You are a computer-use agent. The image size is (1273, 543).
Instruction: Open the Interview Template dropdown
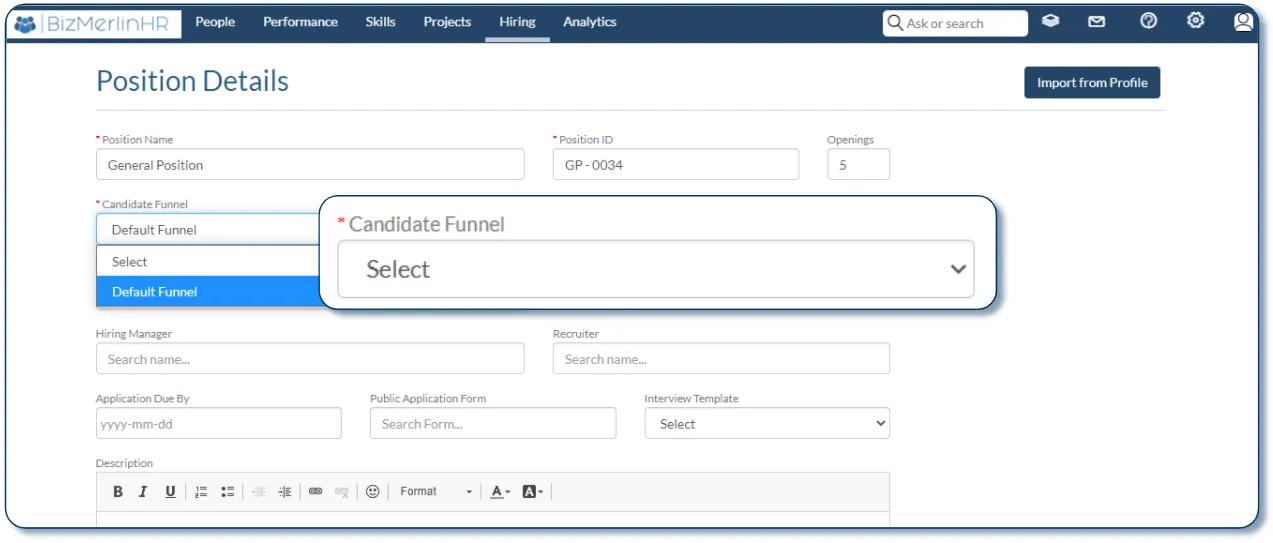pyautogui.click(x=767, y=423)
